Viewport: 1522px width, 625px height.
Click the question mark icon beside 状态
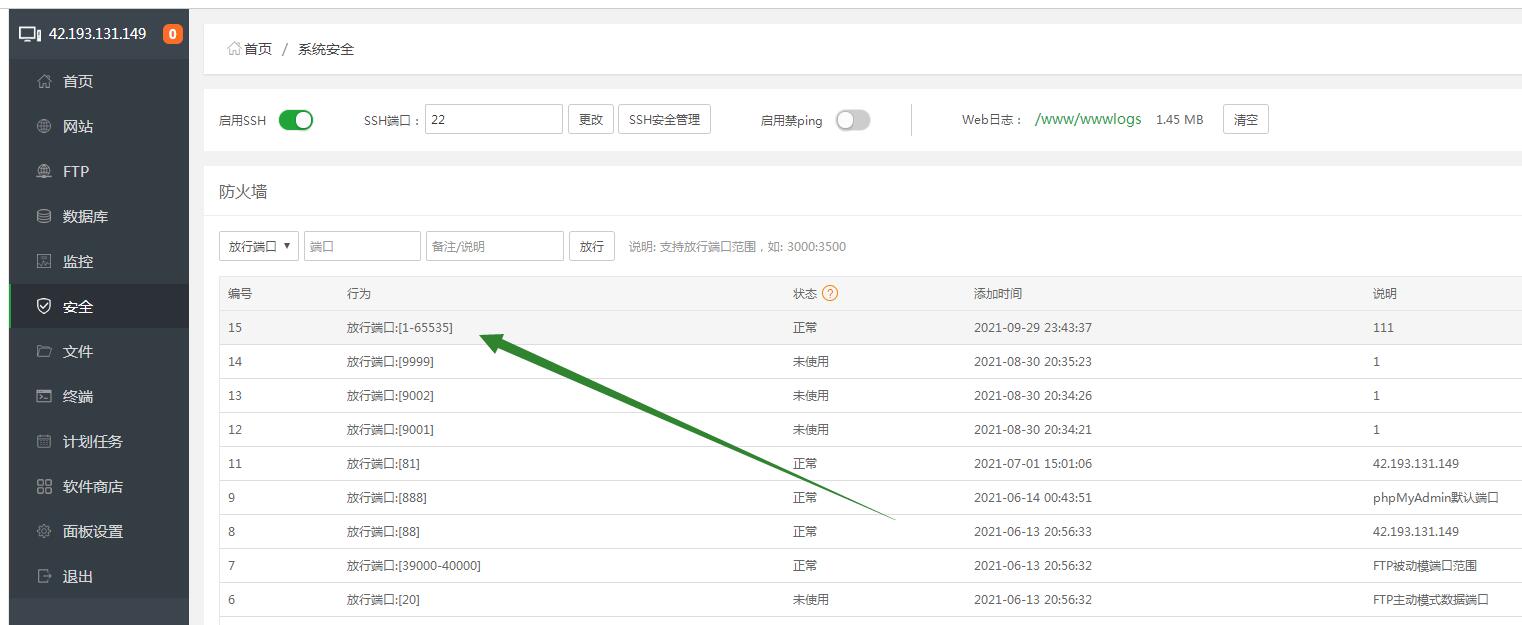[829, 294]
